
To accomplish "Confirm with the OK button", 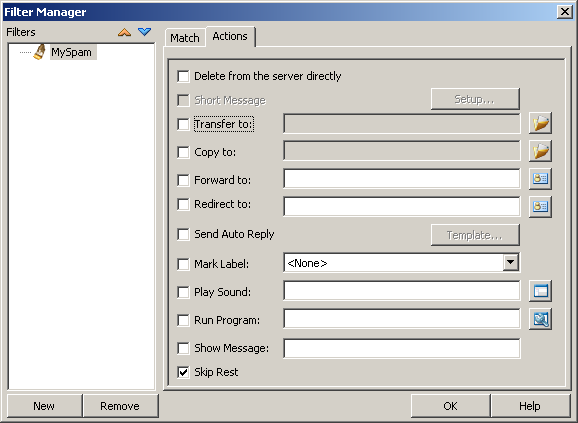I will click(450, 406).
